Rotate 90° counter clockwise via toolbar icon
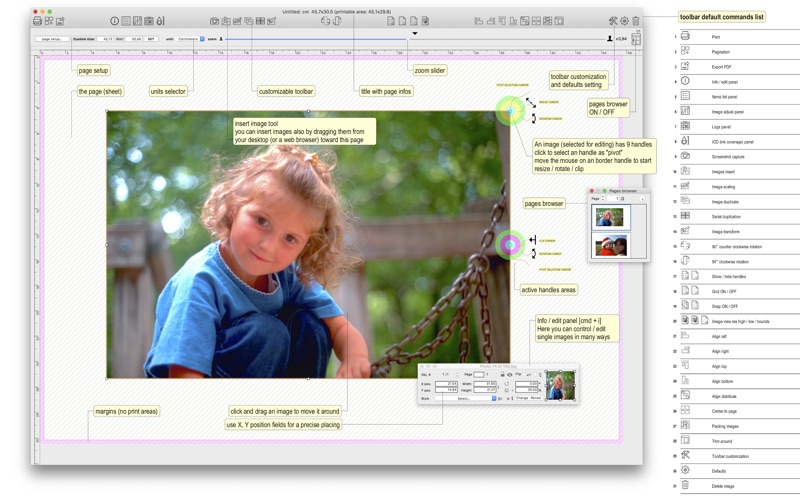The width and height of the screenshot is (800, 500). click(x=326, y=21)
